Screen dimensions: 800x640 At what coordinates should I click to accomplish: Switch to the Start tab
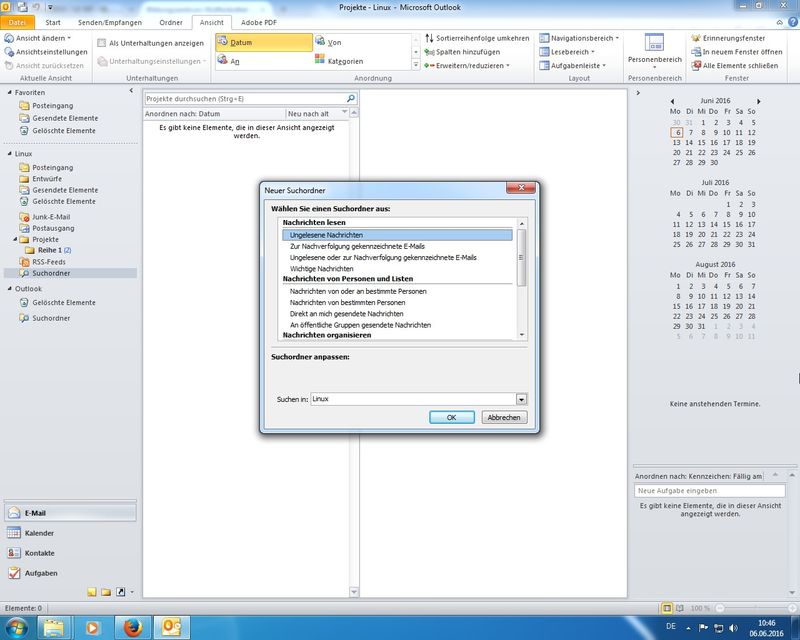click(x=53, y=22)
